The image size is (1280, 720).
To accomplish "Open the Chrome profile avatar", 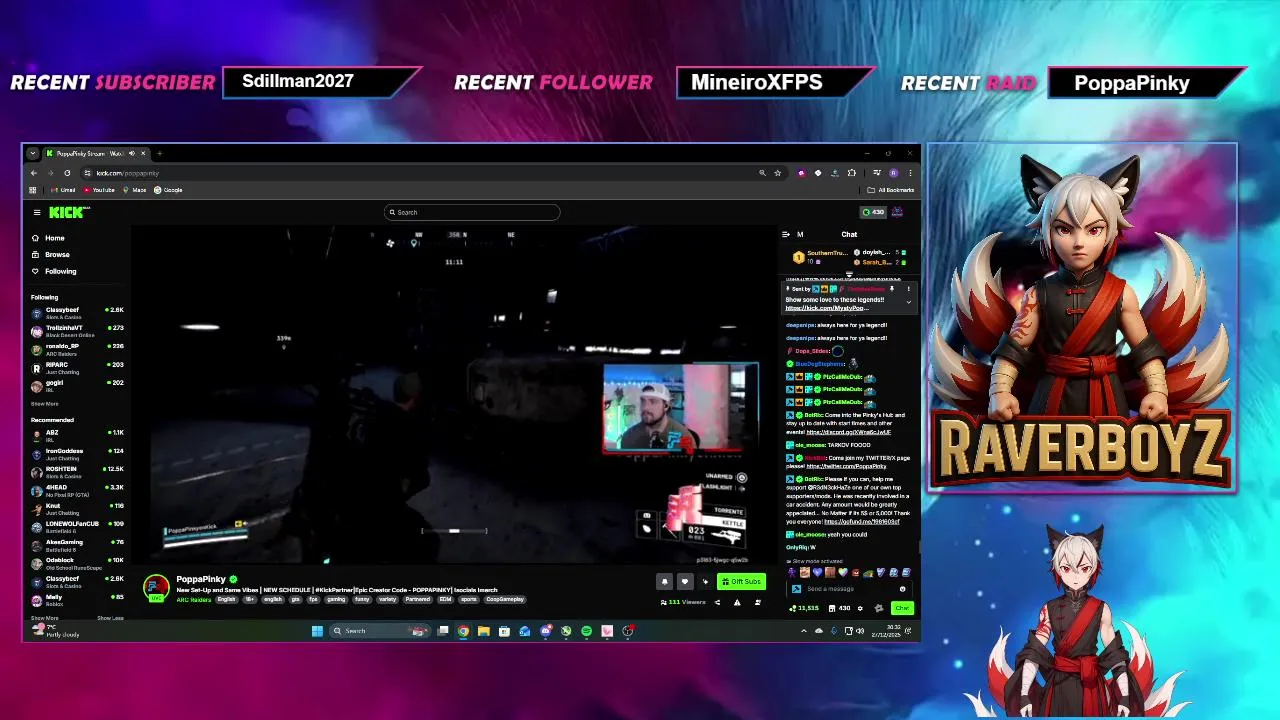I will click(x=893, y=173).
